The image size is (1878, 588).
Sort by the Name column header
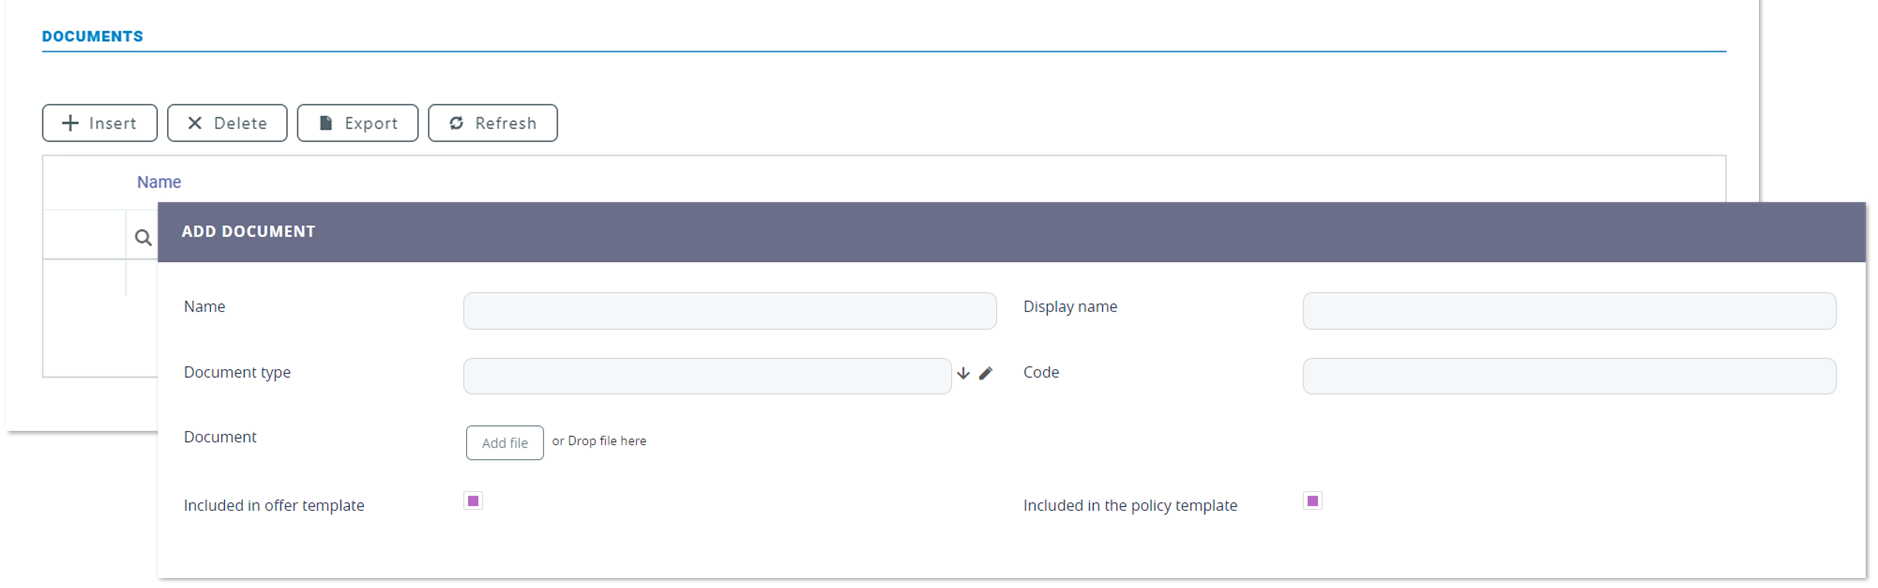pyautogui.click(x=159, y=182)
